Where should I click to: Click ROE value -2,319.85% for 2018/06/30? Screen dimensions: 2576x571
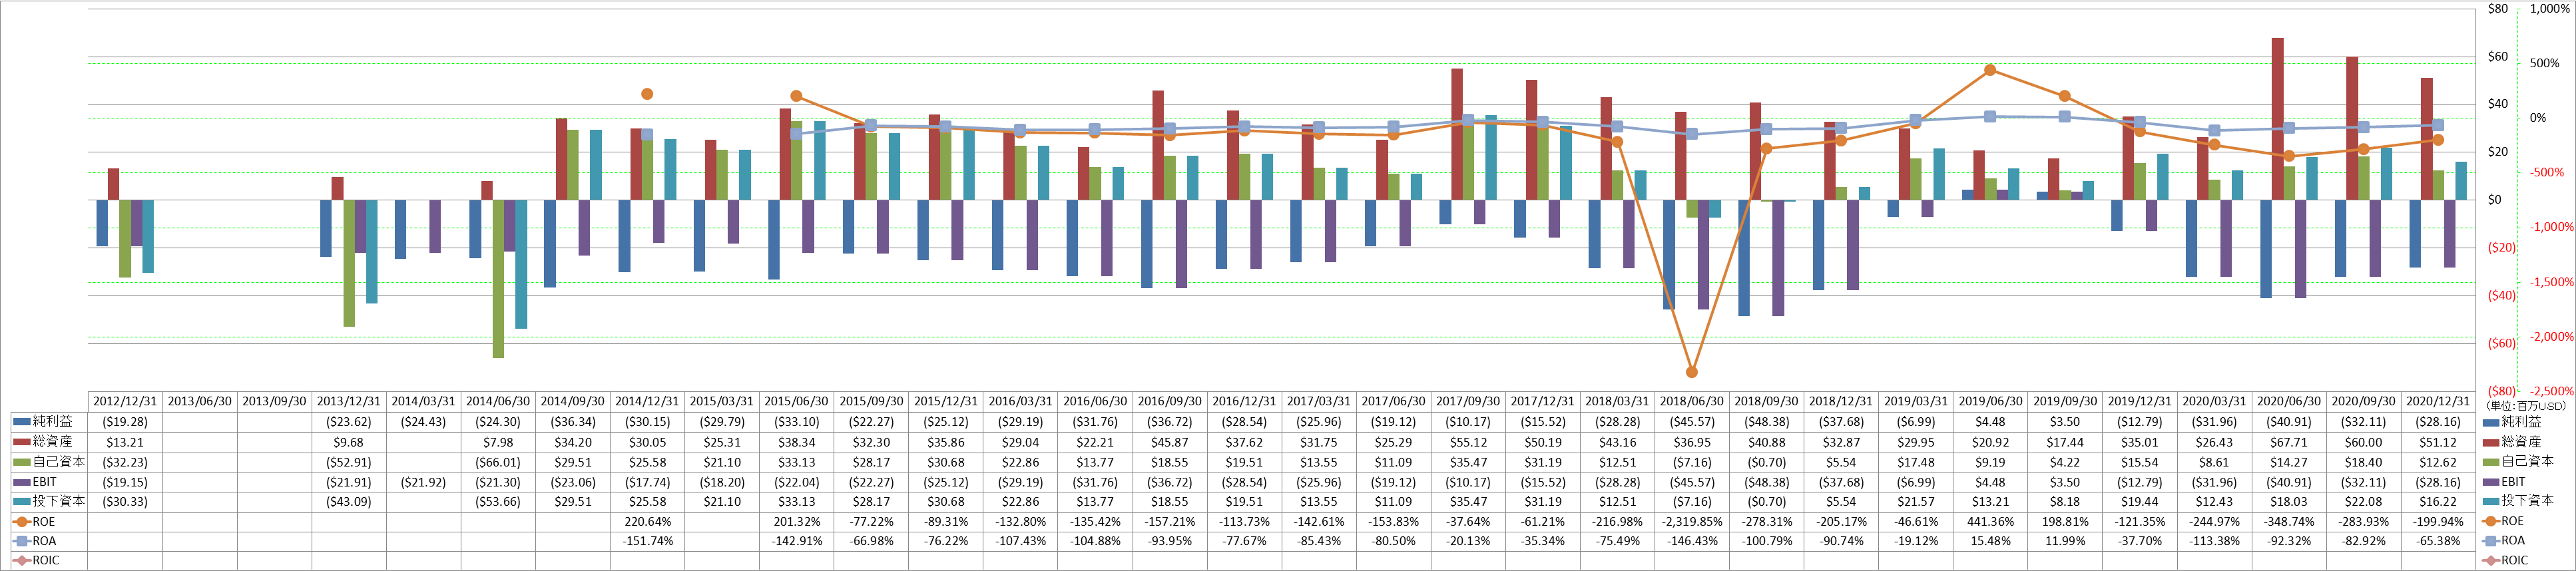(1692, 521)
